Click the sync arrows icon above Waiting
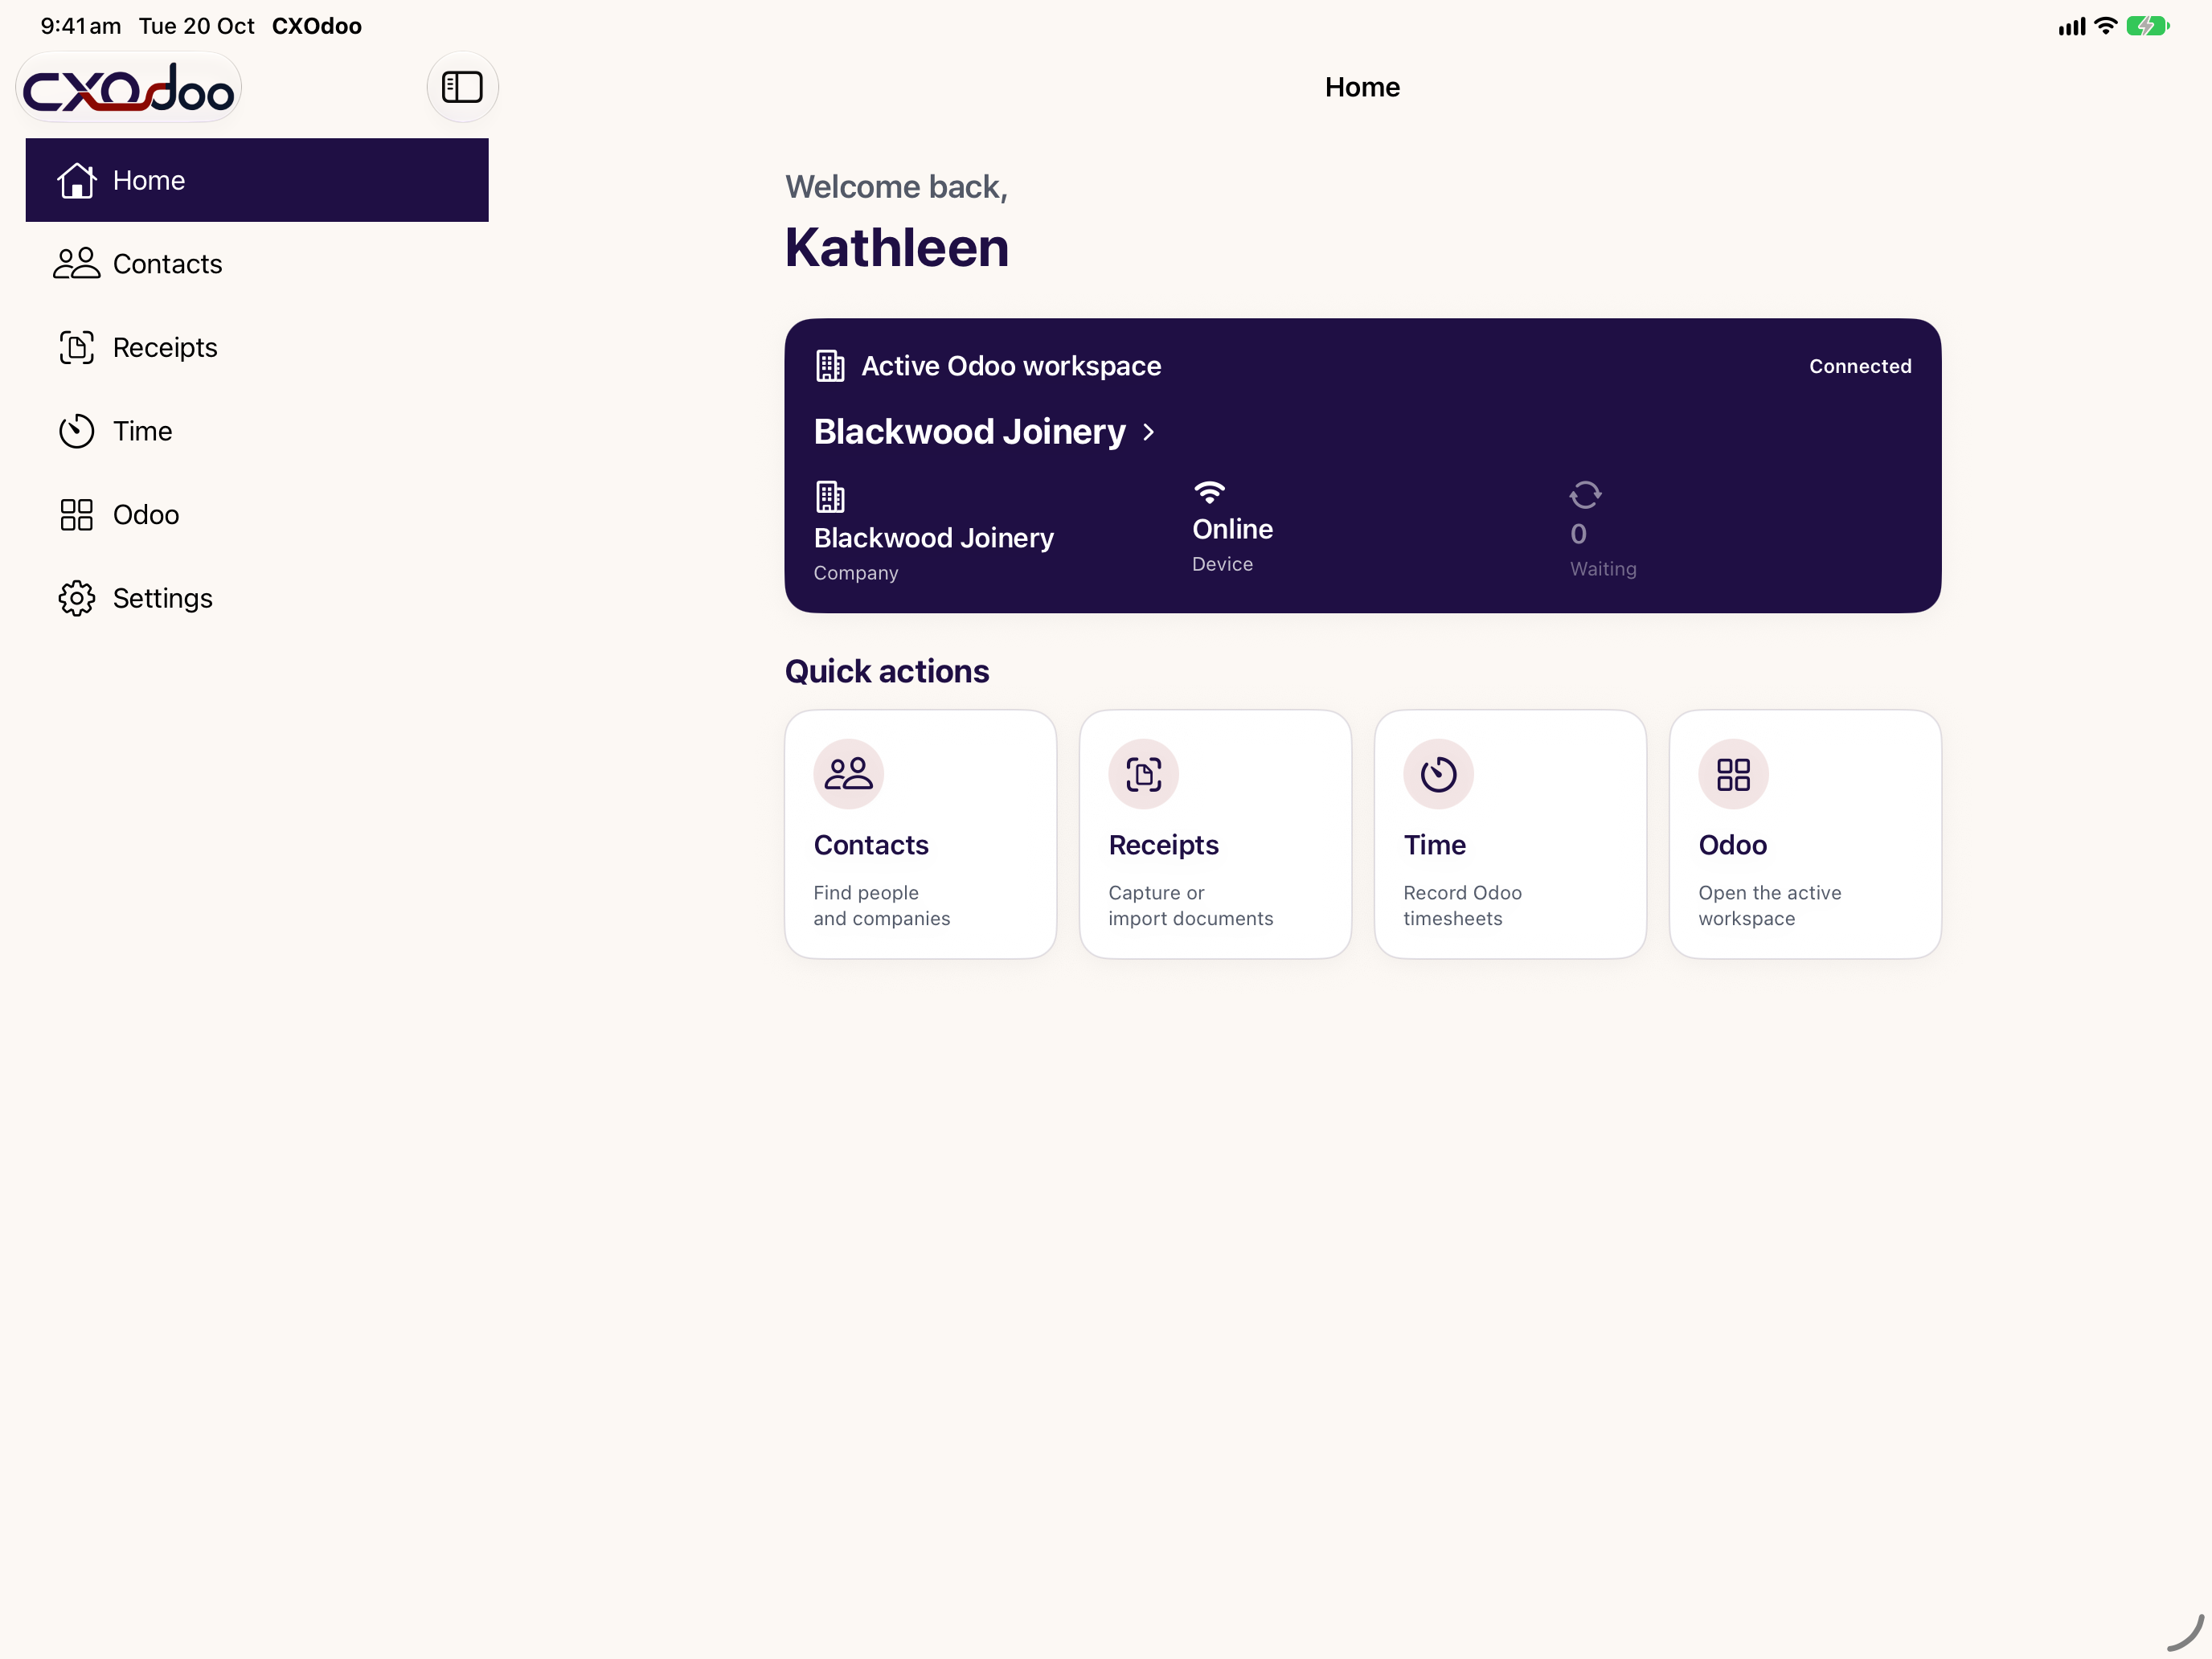 (x=1585, y=494)
